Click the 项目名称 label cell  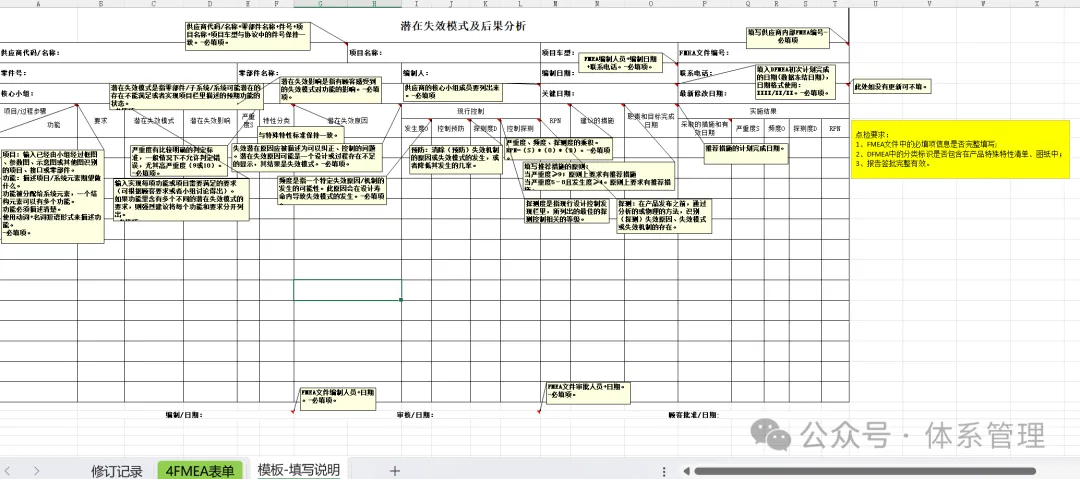click(x=365, y=52)
